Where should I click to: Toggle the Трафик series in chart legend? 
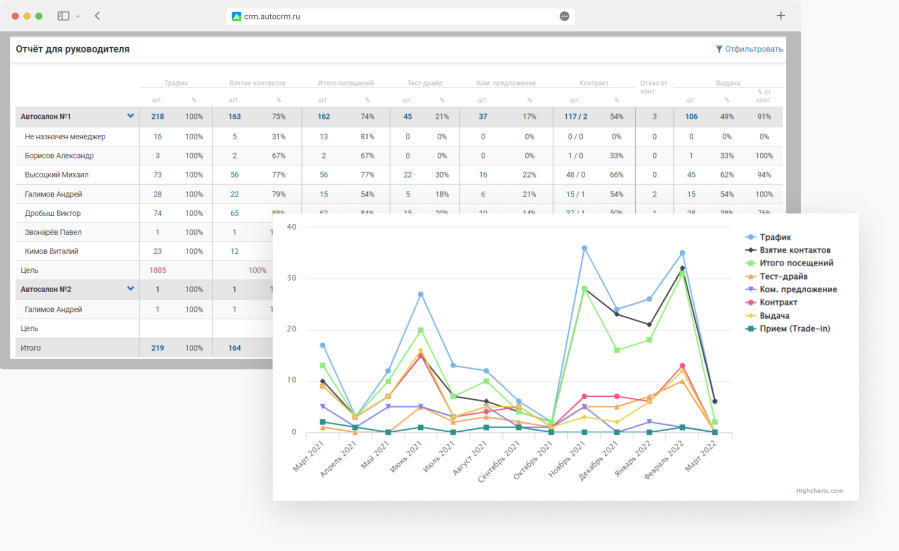point(778,237)
